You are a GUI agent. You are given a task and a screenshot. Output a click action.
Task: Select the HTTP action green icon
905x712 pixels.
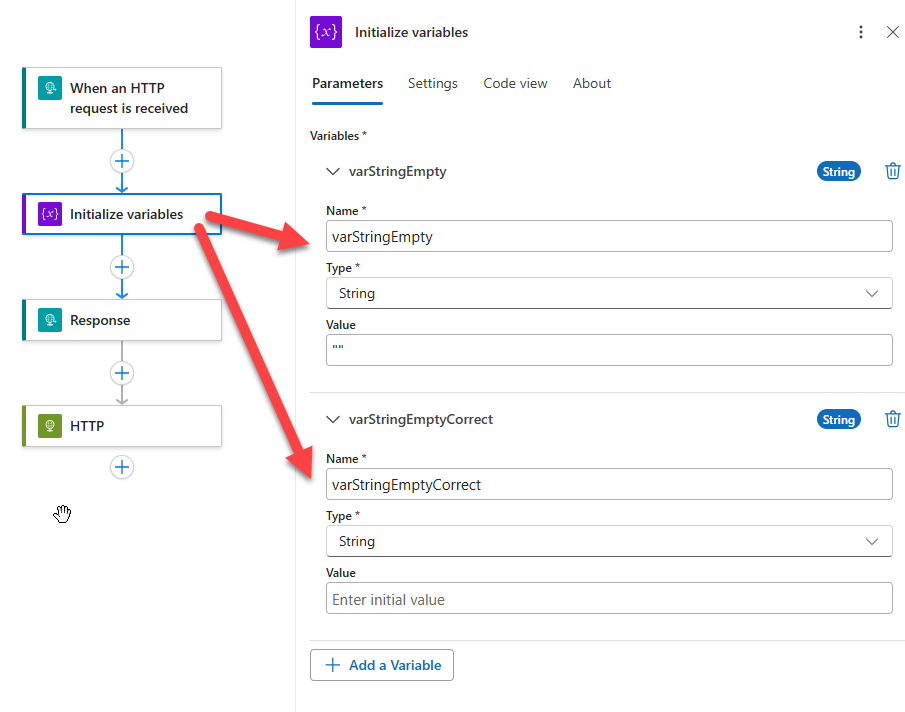50,426
